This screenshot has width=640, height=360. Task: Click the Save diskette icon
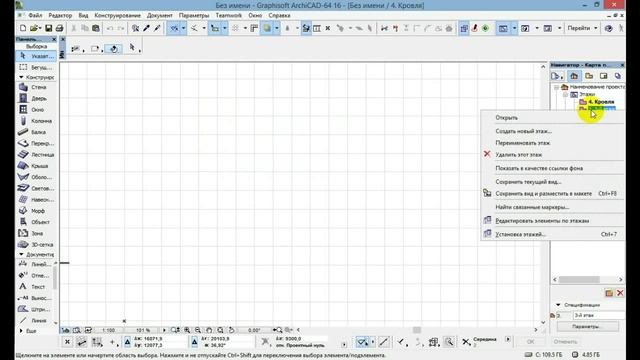click(x=49, y=28)
